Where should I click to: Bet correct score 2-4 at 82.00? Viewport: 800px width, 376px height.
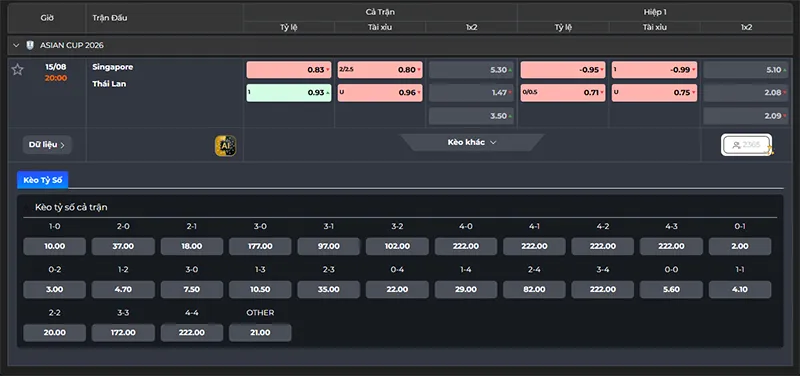534,290
